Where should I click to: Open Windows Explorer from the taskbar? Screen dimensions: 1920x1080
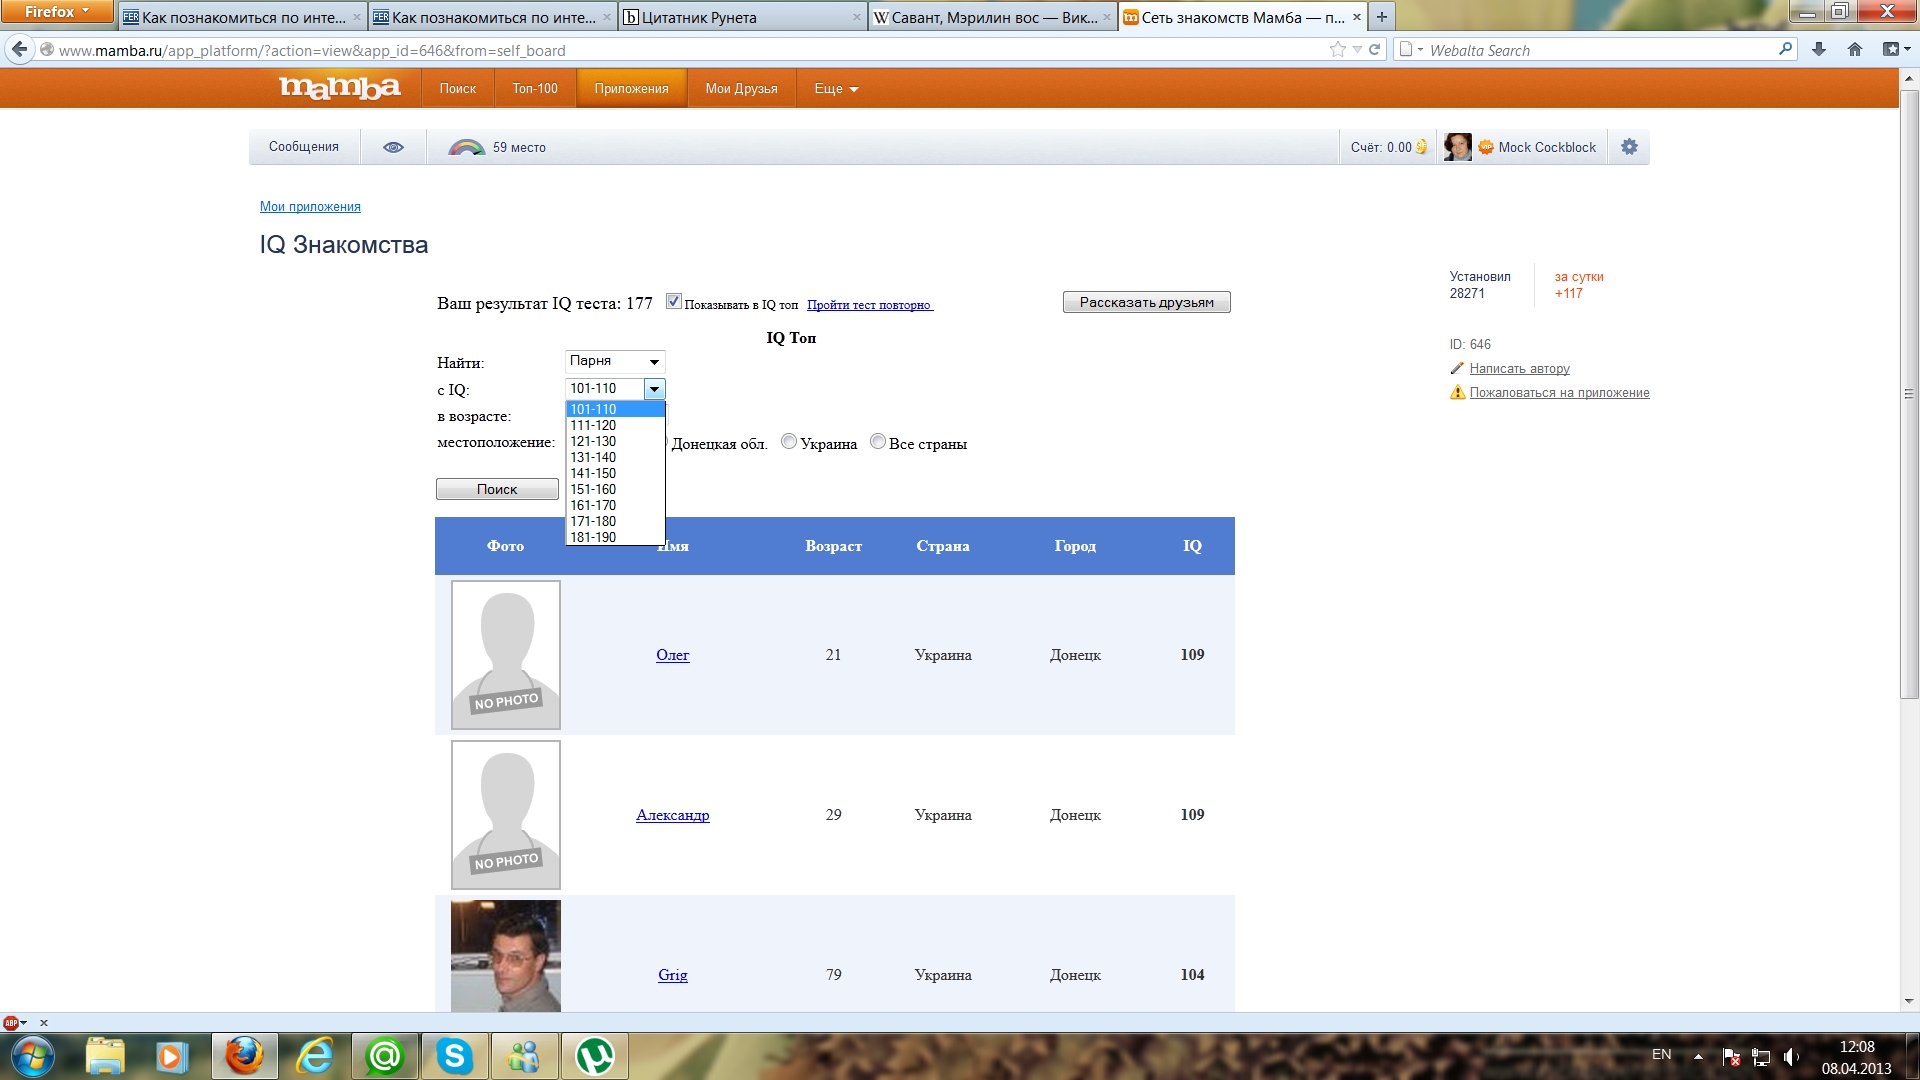pyautogui.click(x=104, y=1056)
